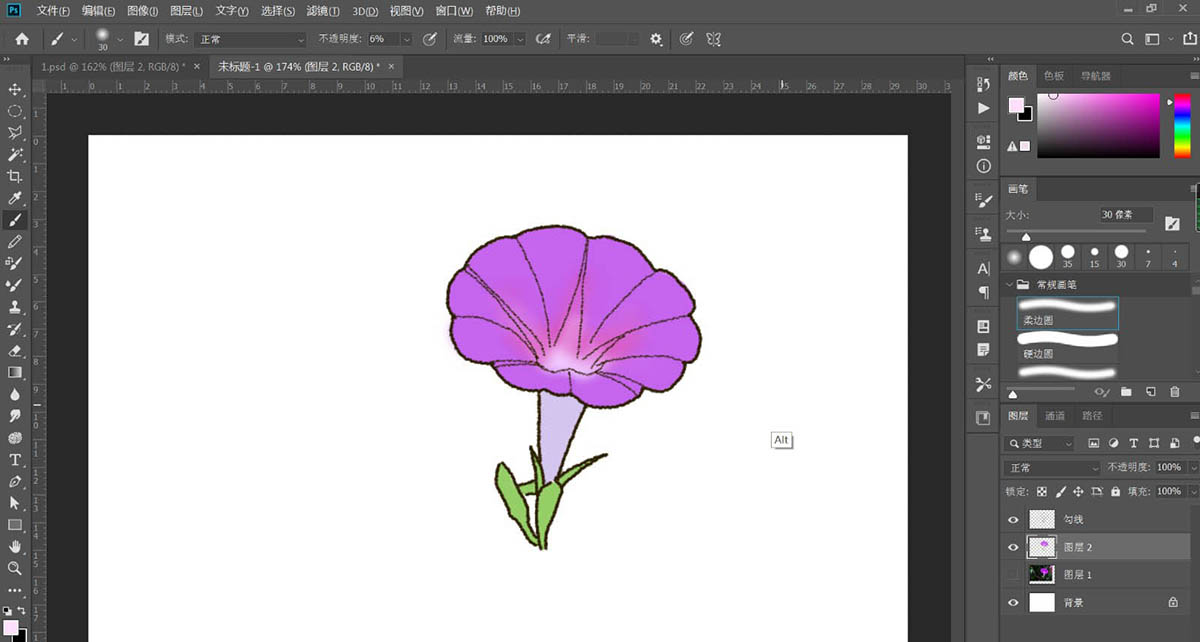
Task: Select the Brush tool in left toolbar
Action: 15,220
